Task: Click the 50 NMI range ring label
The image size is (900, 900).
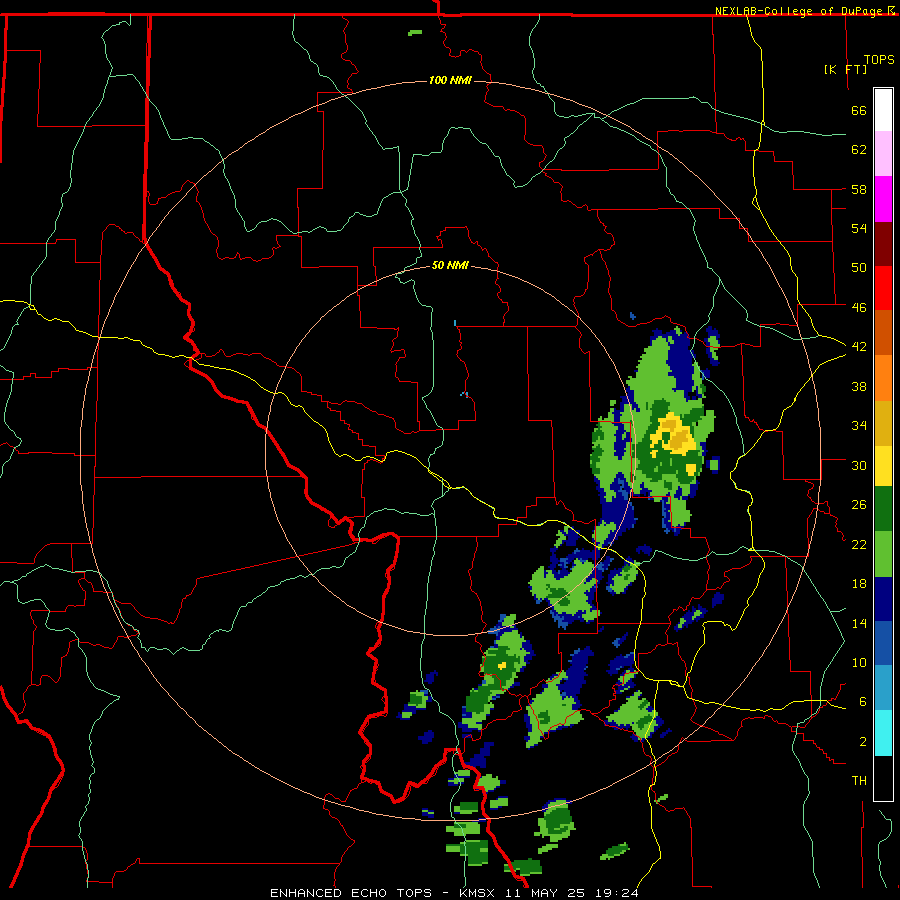Action: click(x=450, y=265)
